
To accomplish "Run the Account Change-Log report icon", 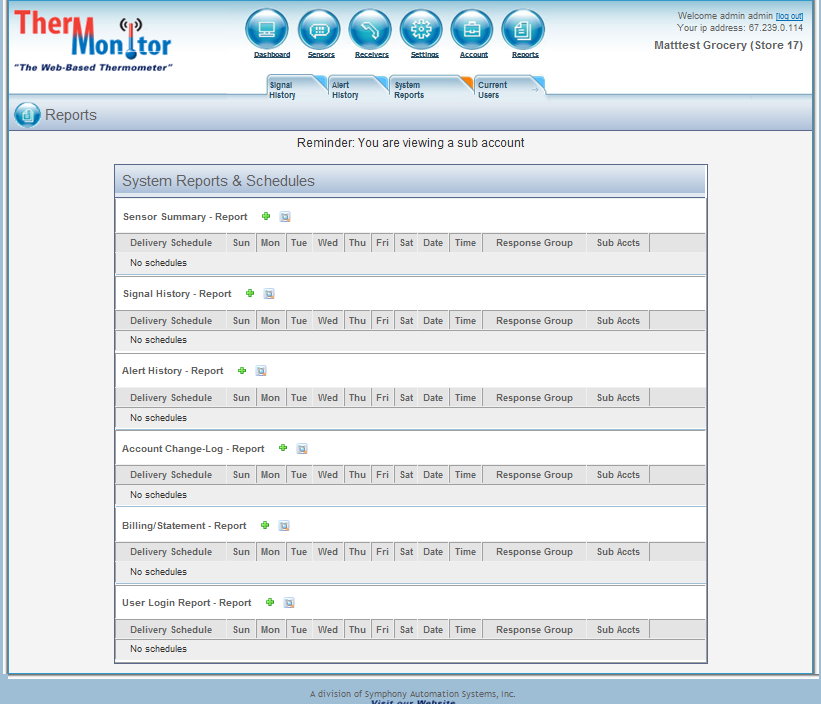I will point(302,449).
